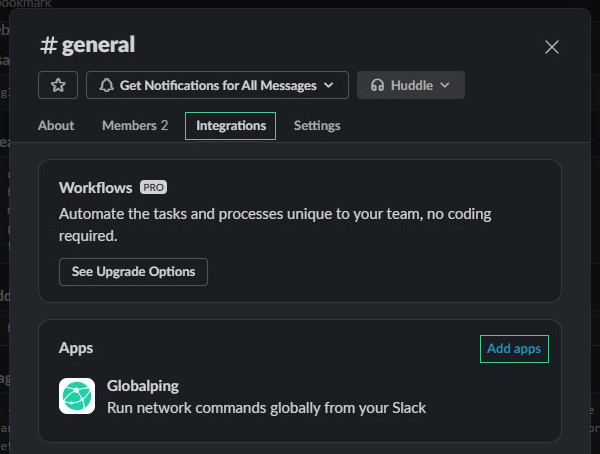Click the Huddle headphones icon
The image size is (600, 454).
(x=377, y=85)
